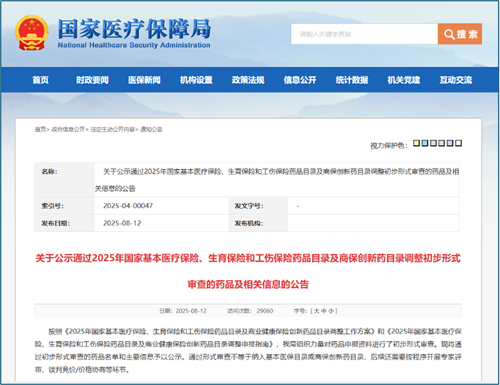Open the 信息公开 navigation tab
This screenshot has height=385, width=500.
[300, 80]
